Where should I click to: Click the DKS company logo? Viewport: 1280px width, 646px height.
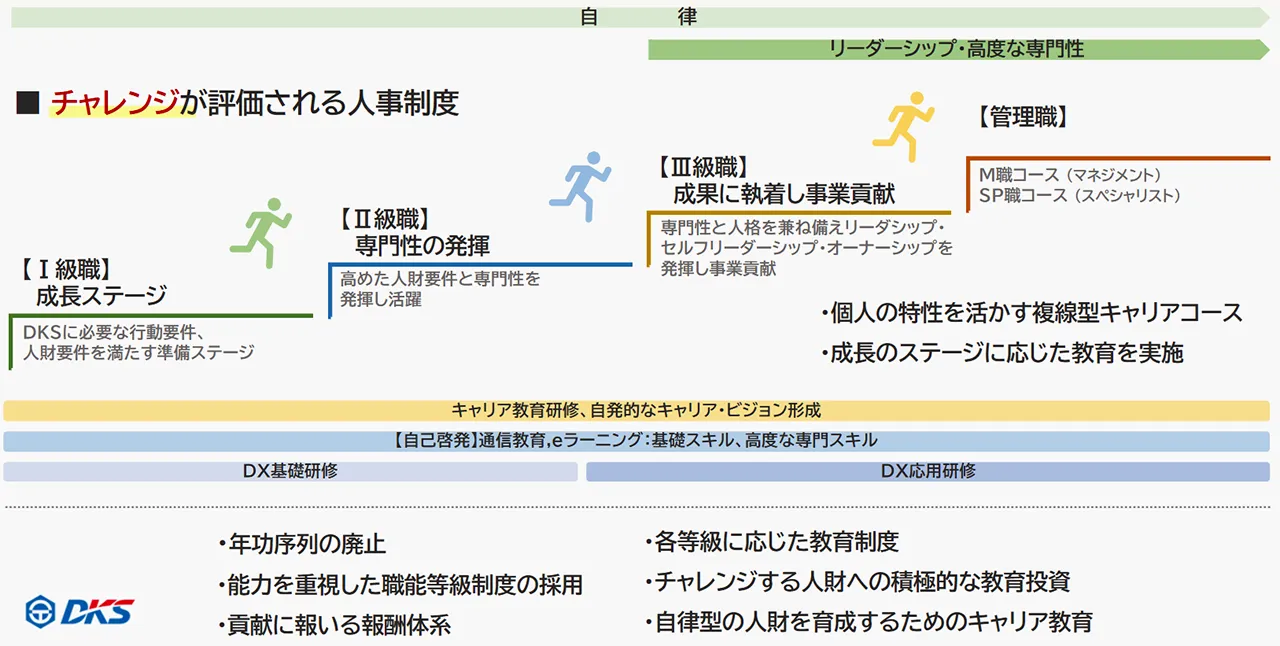pyautogui.click(x=80, y=611)
